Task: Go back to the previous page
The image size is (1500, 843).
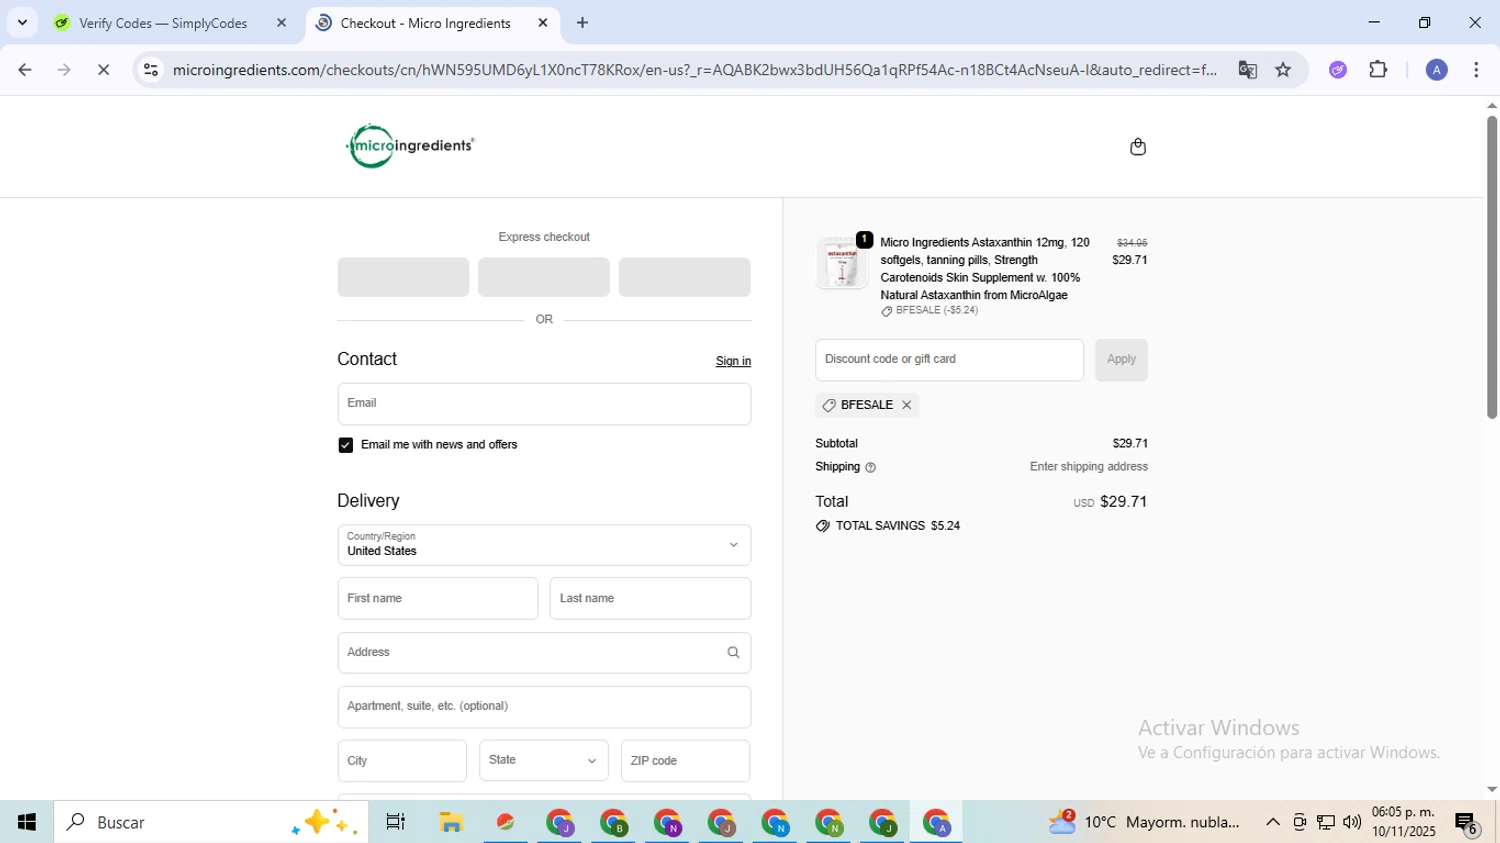Action: tap(25, 70)
